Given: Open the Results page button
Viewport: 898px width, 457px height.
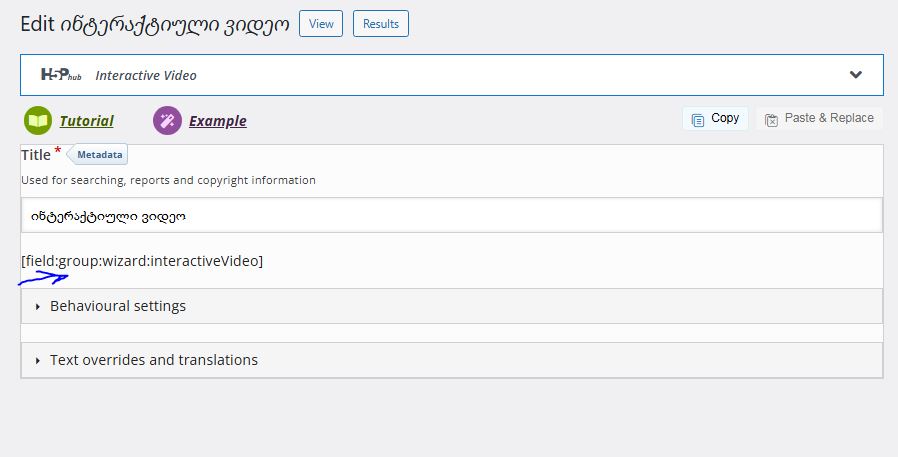Looking at the screenshot, I should [381, 23].
